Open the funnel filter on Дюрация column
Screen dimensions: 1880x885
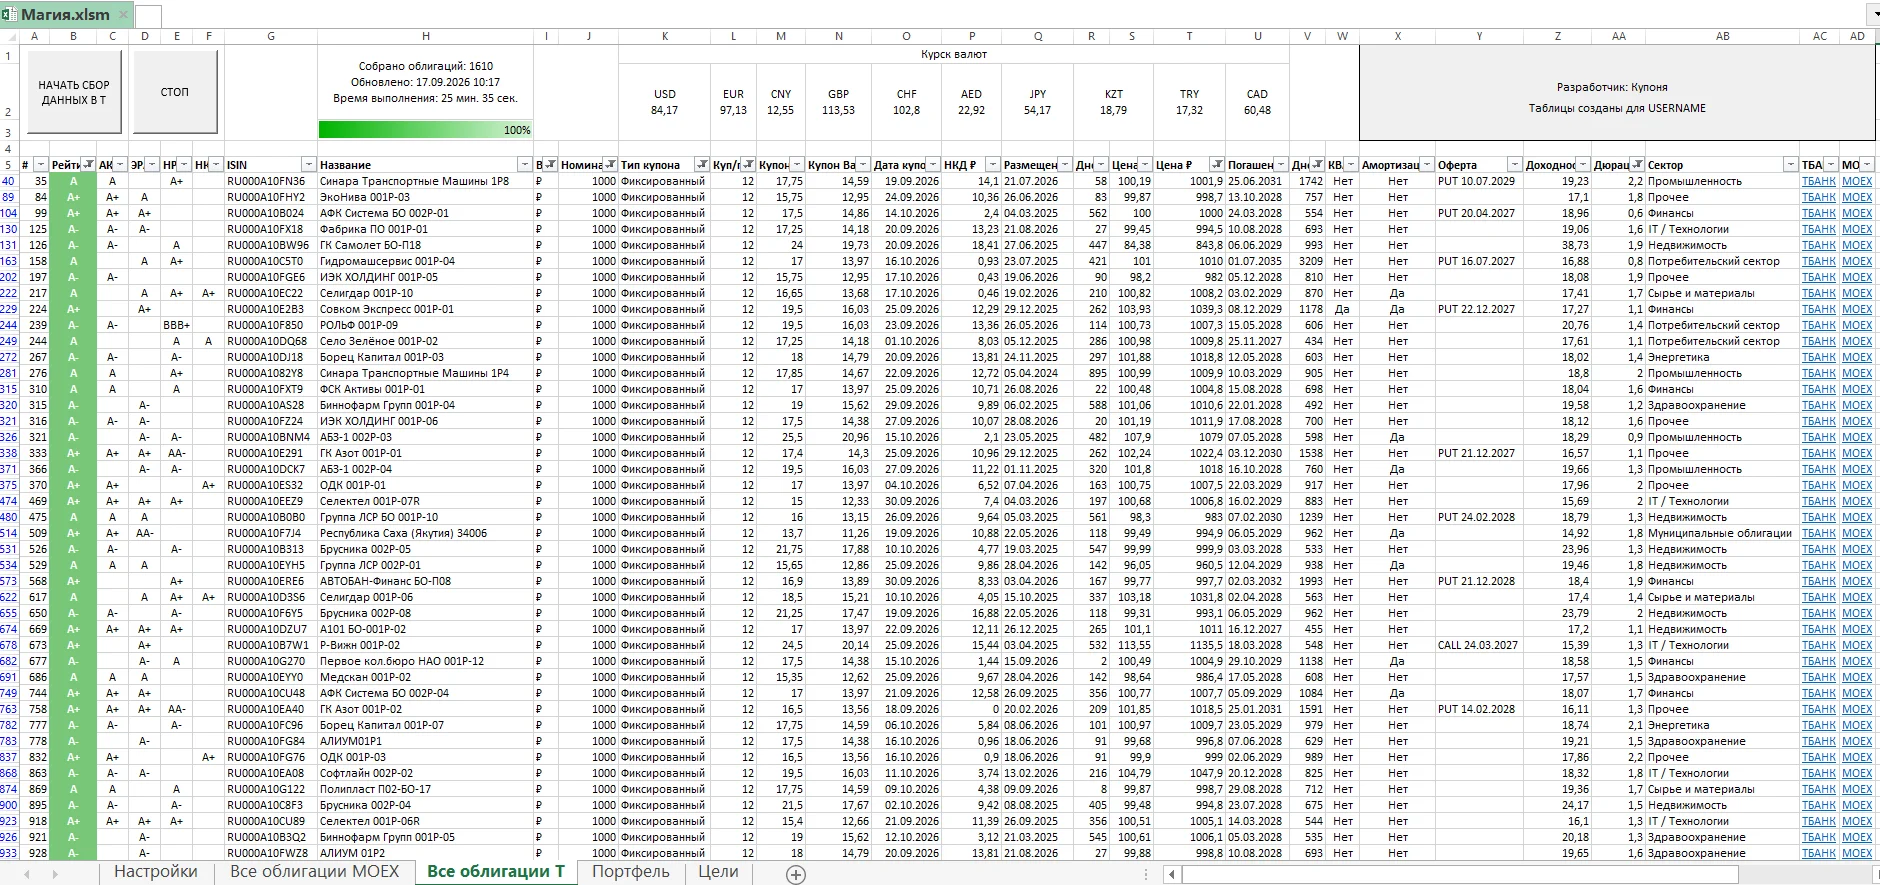1638,165
